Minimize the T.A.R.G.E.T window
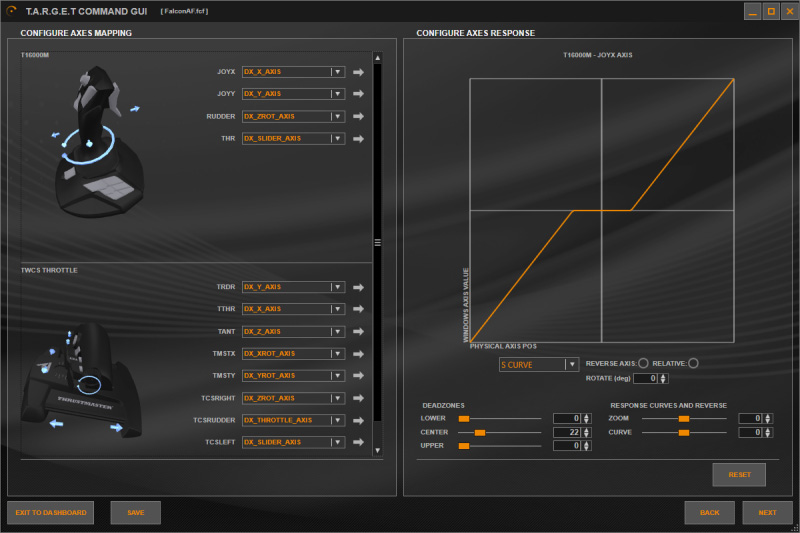Screen dimensions: 800x533 (x=752, y=11)
